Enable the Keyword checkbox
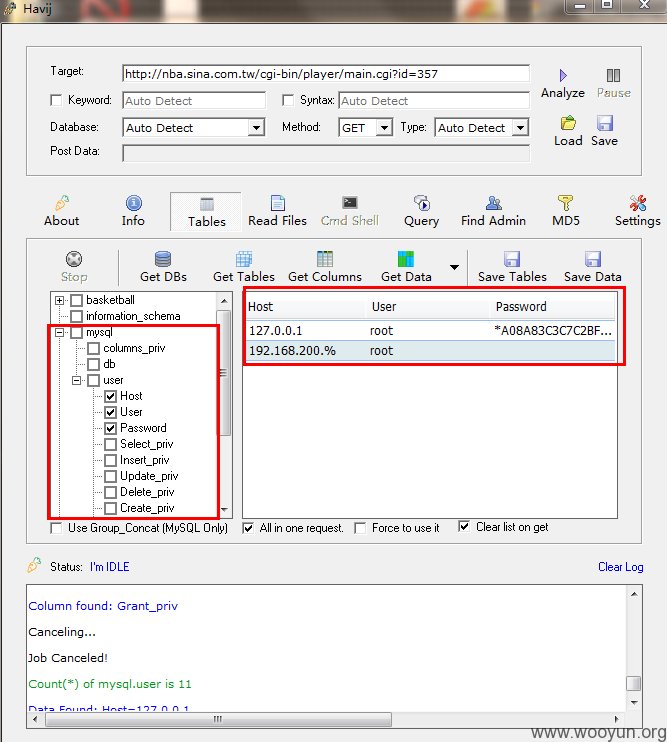 [x=56, y=100]
